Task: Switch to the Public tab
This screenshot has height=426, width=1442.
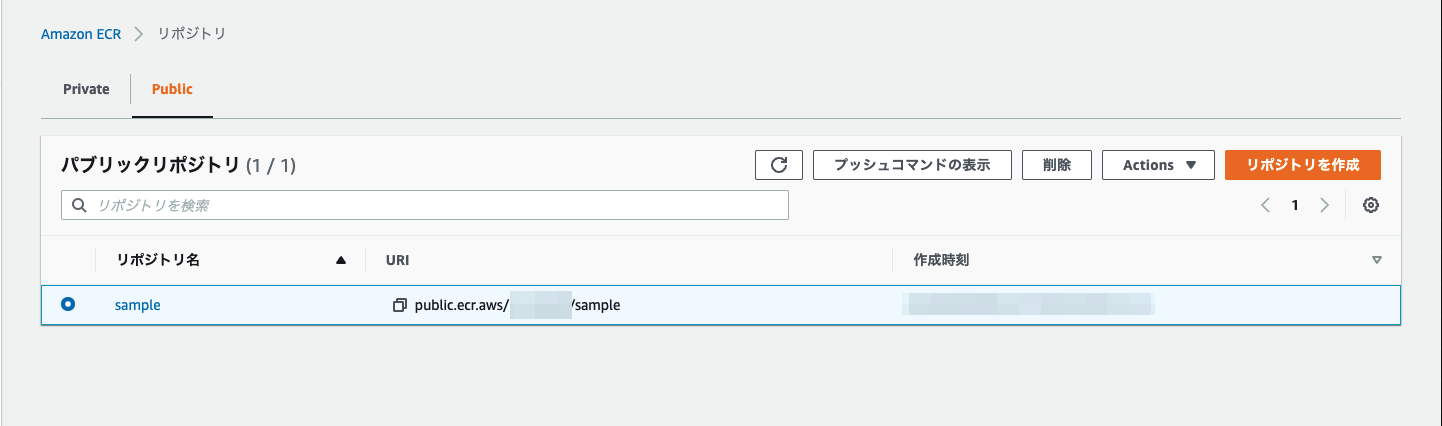Action: pos(172,89)
